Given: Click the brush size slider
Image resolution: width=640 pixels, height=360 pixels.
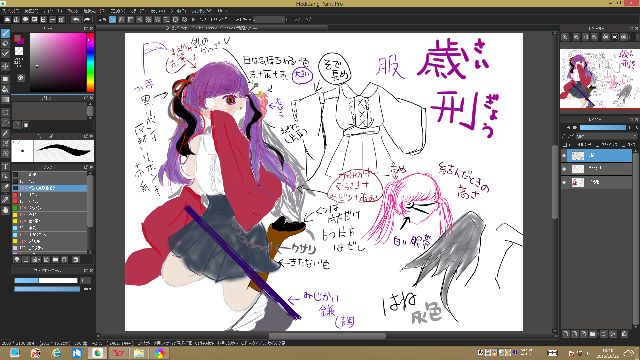Looking at the screenshot, I should tap(46, 280).
